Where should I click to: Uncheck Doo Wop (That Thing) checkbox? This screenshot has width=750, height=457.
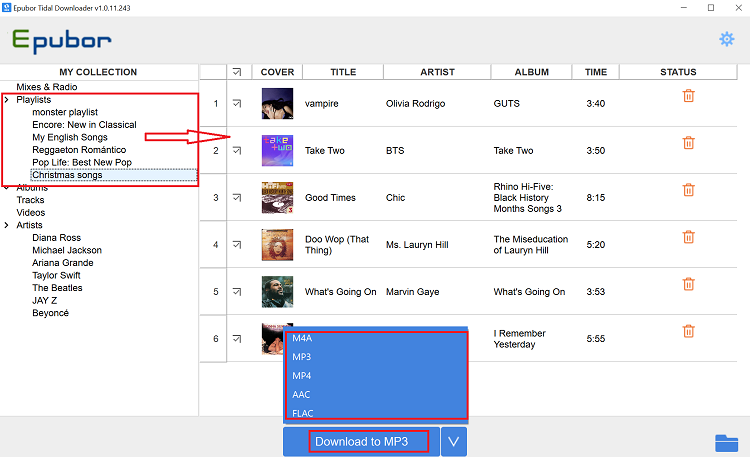(x=237, y=245)
